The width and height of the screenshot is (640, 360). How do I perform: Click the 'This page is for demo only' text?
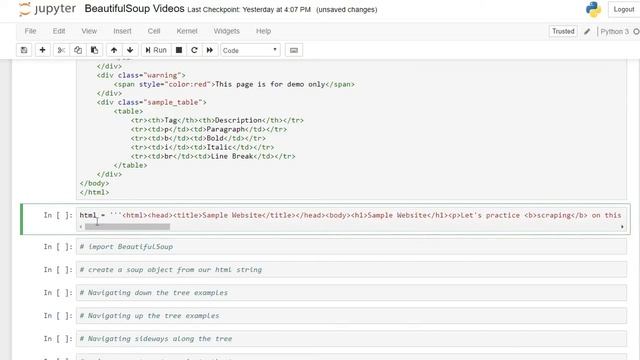(x=270, y=84)
